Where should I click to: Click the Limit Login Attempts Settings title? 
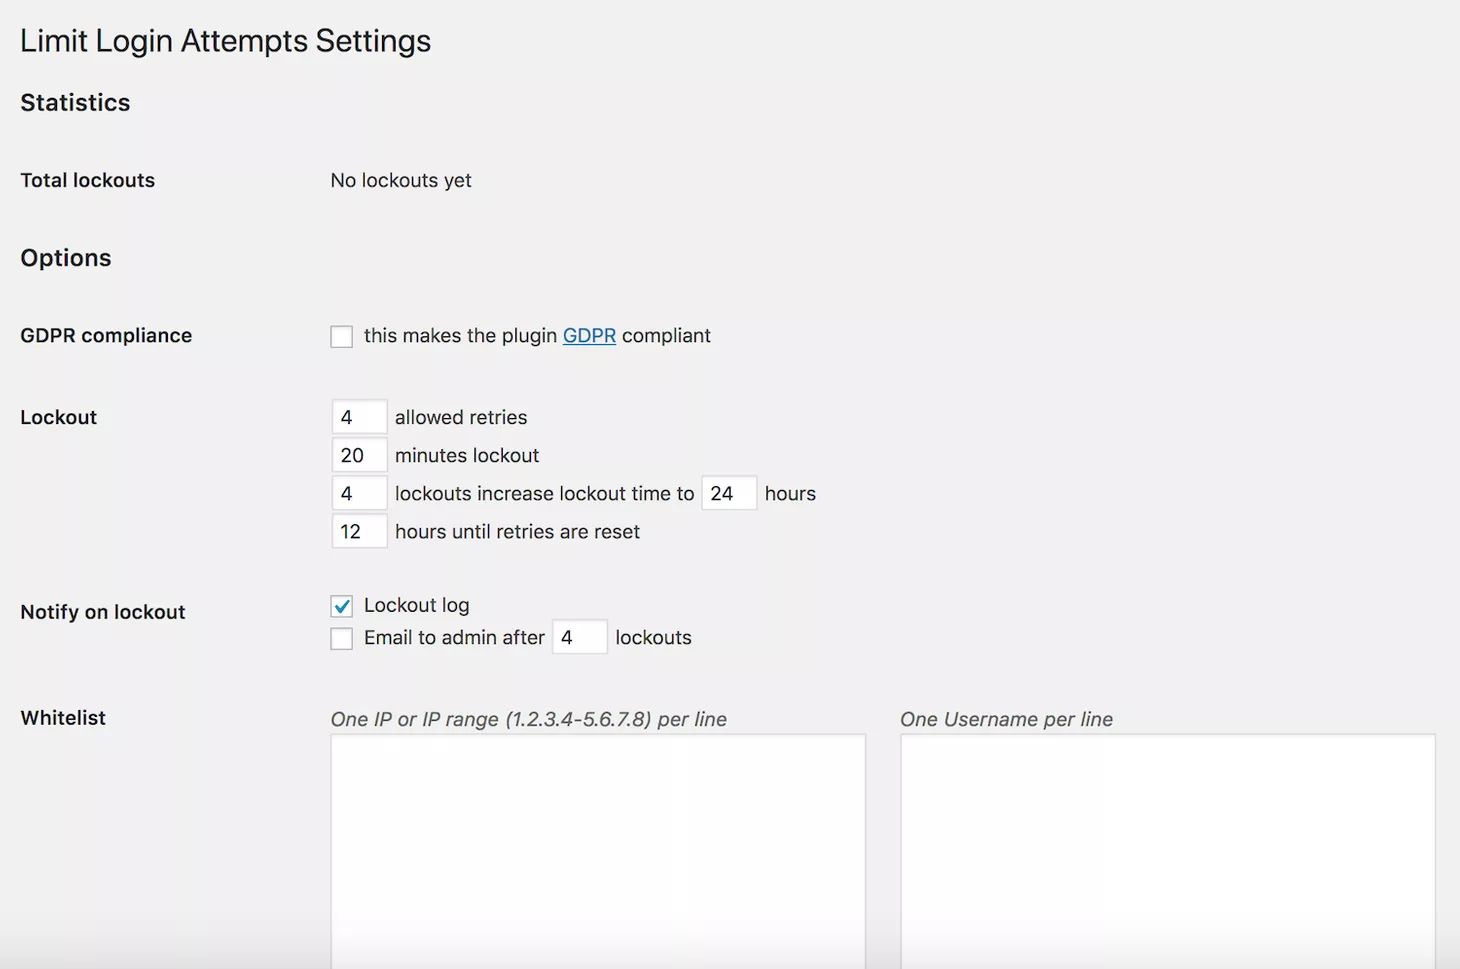(x=225, y=41)
